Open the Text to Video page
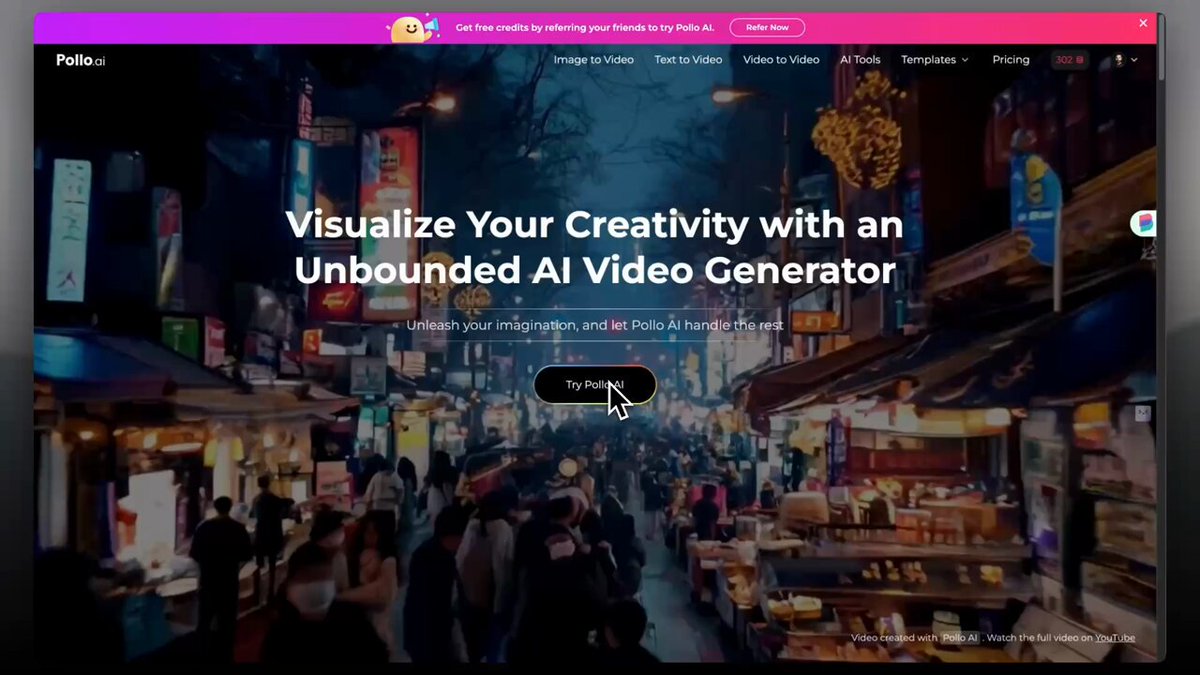The image size is (1200, 675). pyautogui.click(x=688, y=60)
